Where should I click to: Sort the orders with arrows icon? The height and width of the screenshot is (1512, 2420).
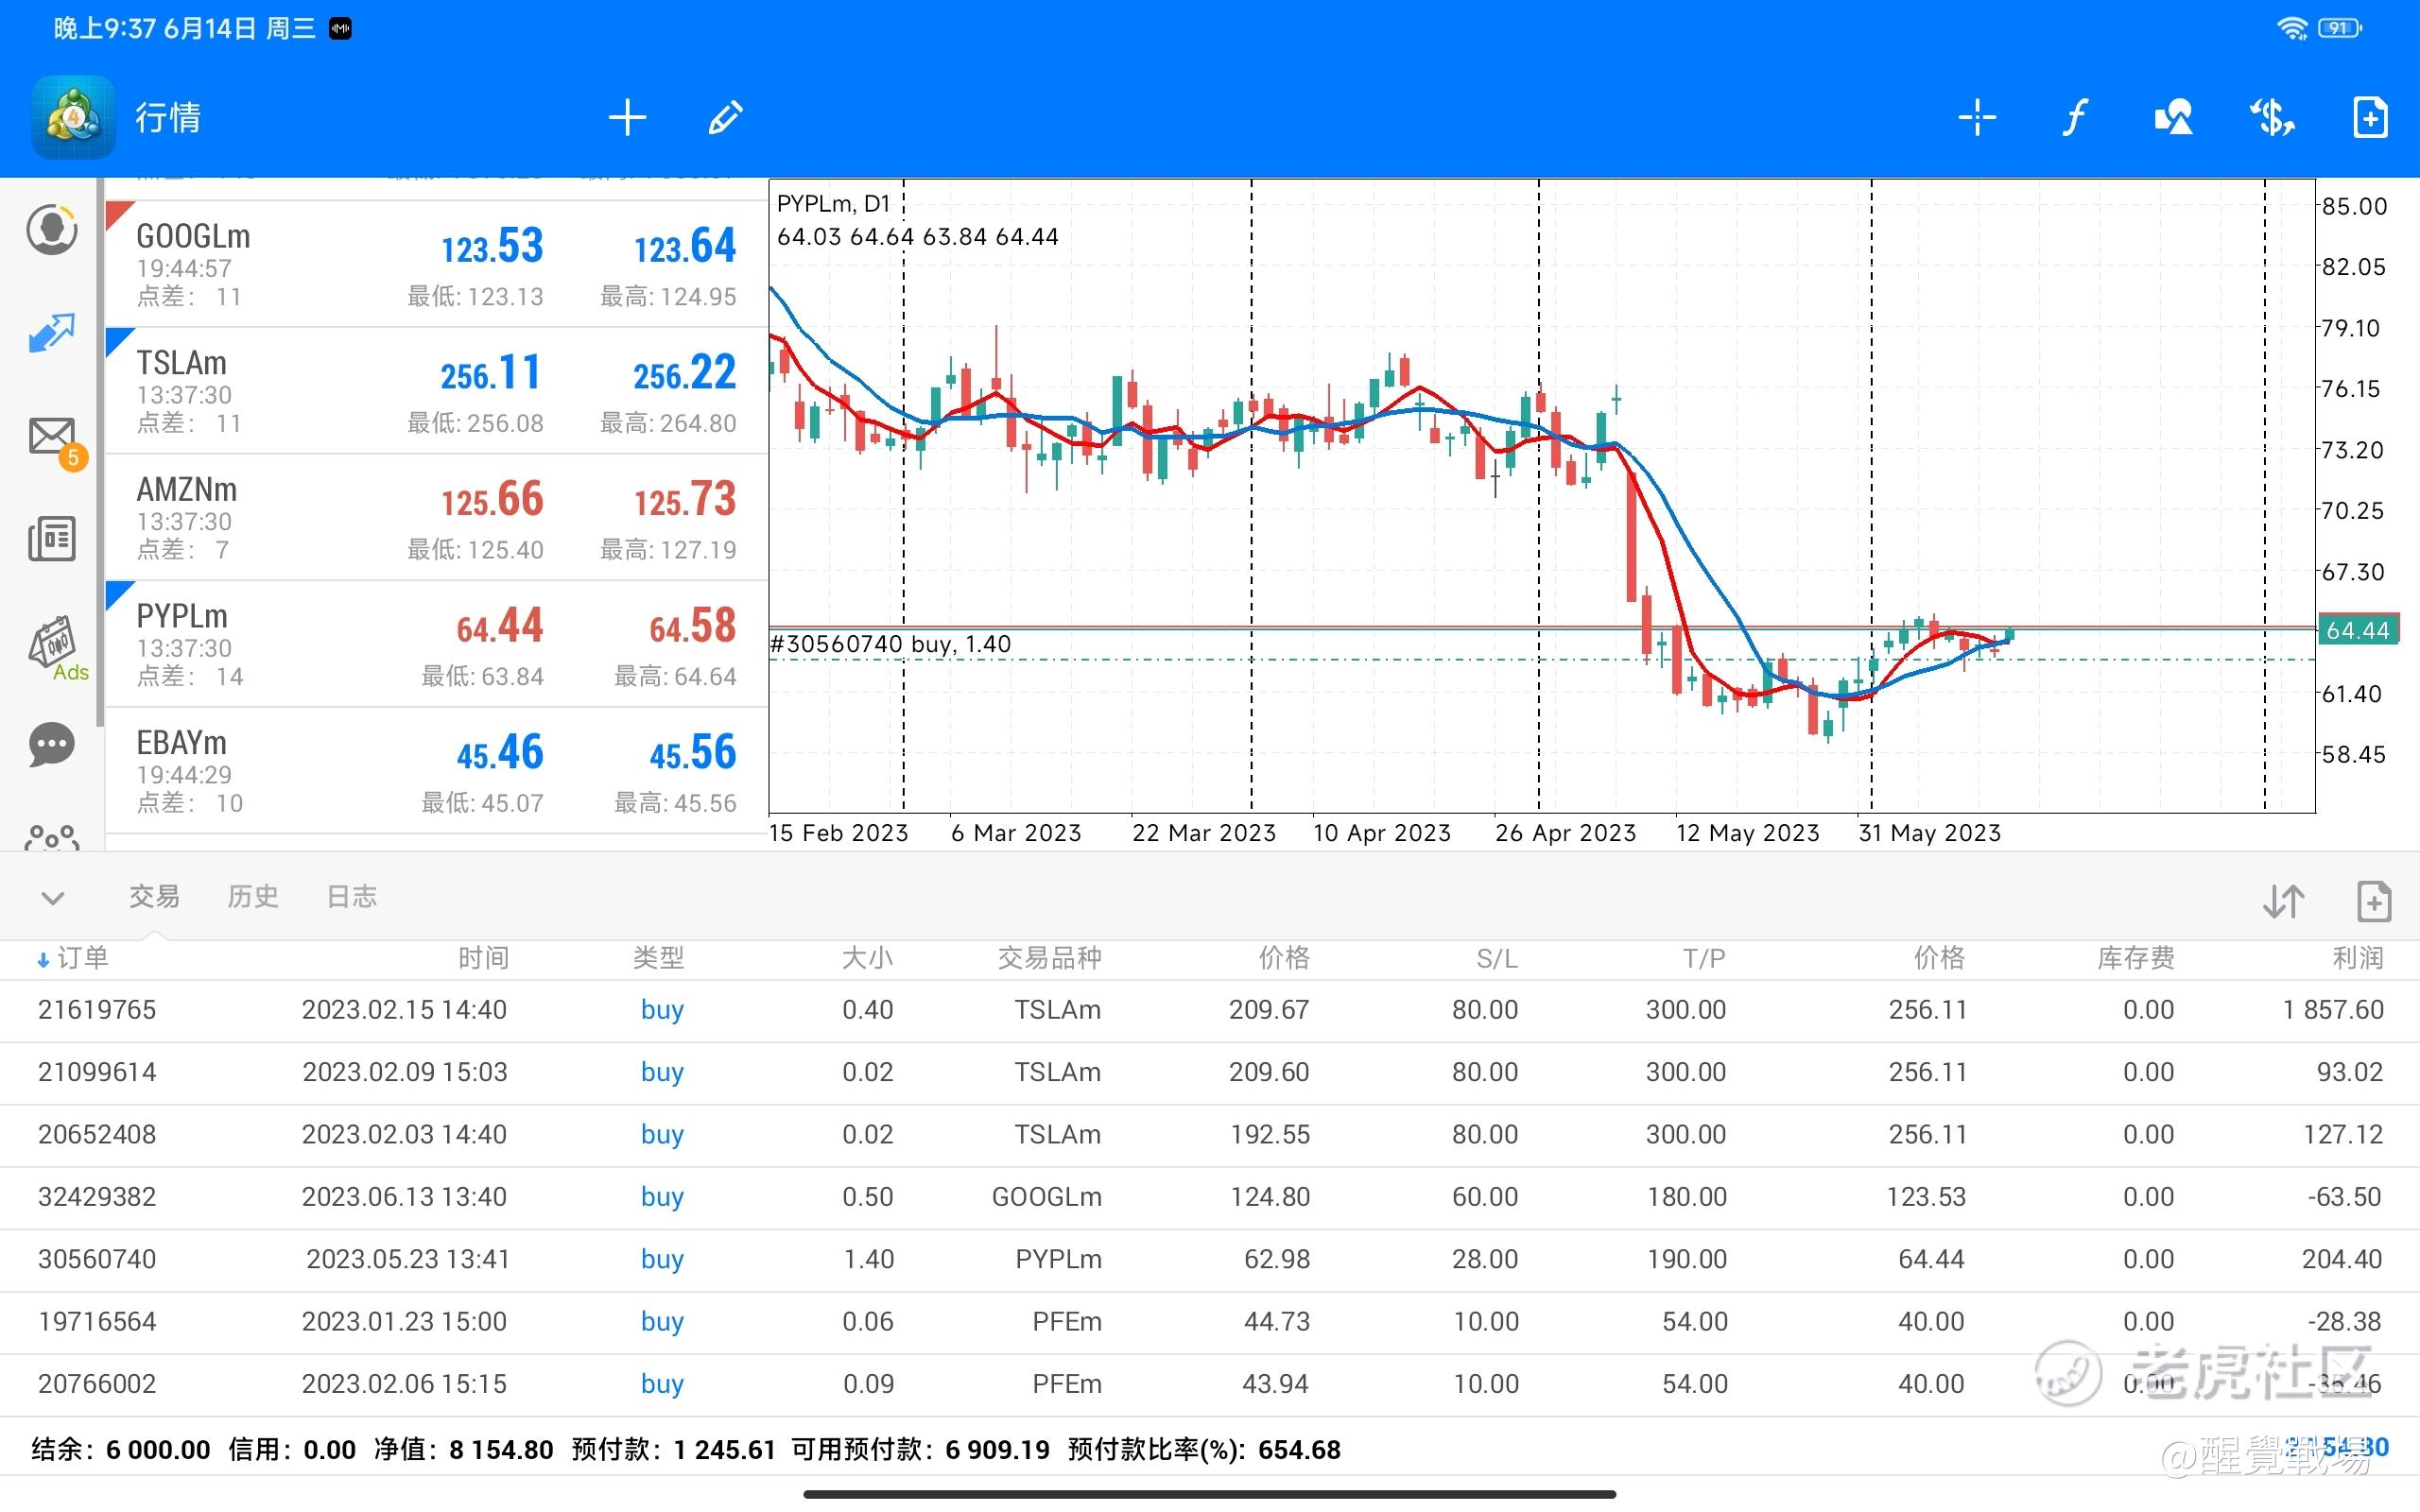2284,901
